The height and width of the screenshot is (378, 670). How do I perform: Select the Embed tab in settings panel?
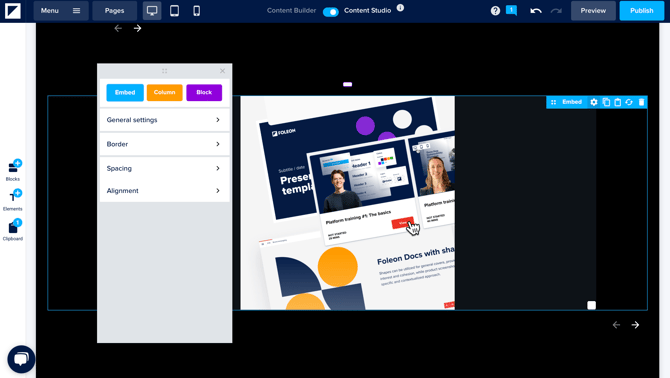pyautogui.click(x=125, y=92)
